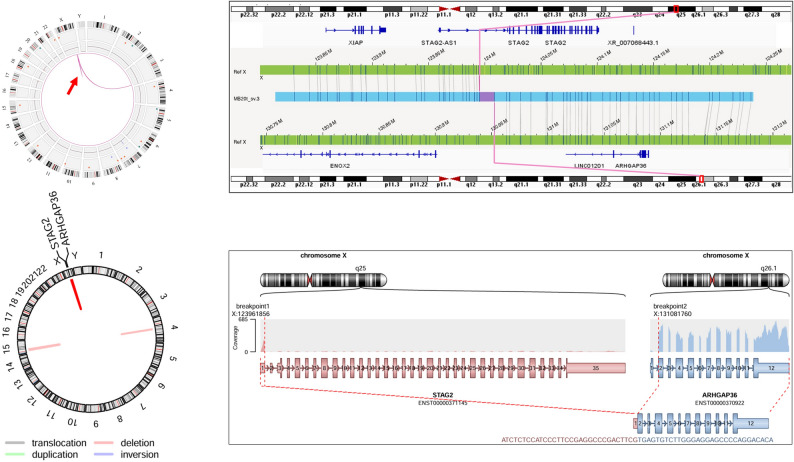This screenshot has width=794, height=462.
Task: Click exon 35 of the STAG2 transcript
Action: pos(596,368)
